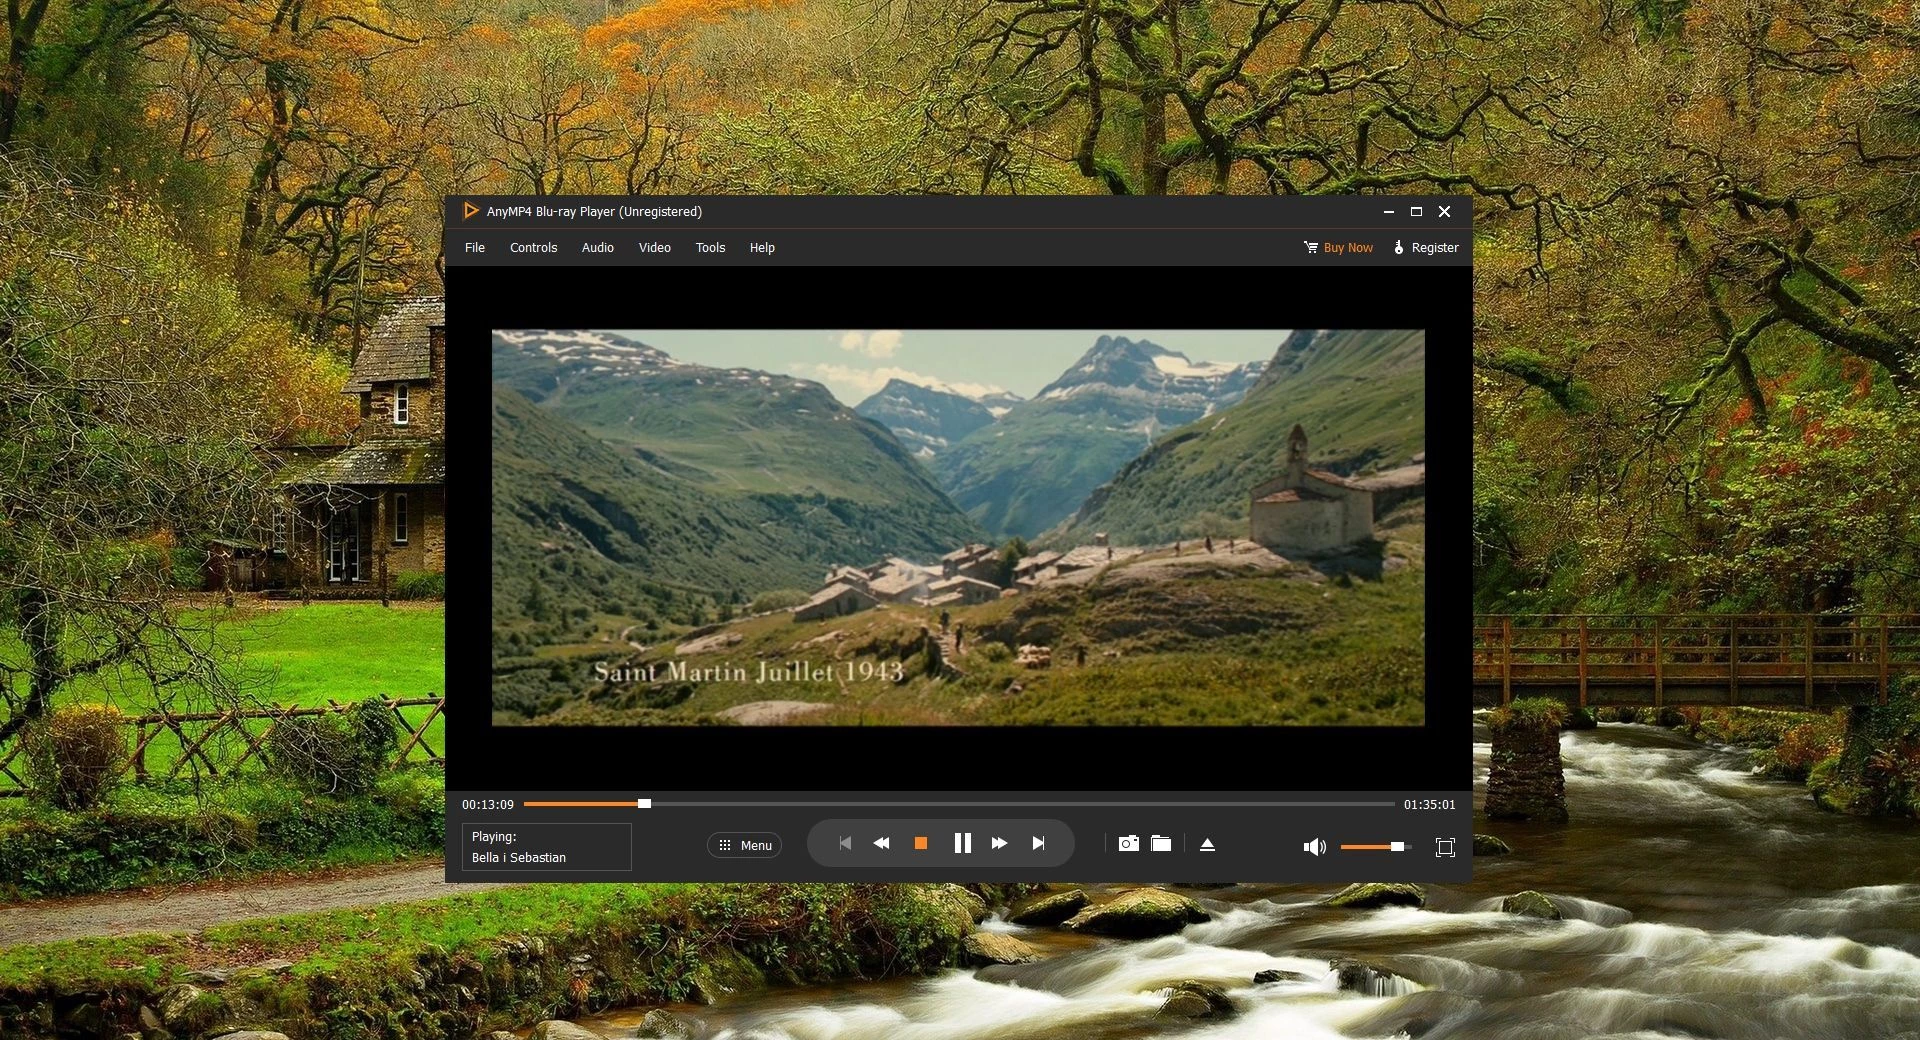Mute audio using the speaker icon

pyautogui.click(x=1314, y=847)
